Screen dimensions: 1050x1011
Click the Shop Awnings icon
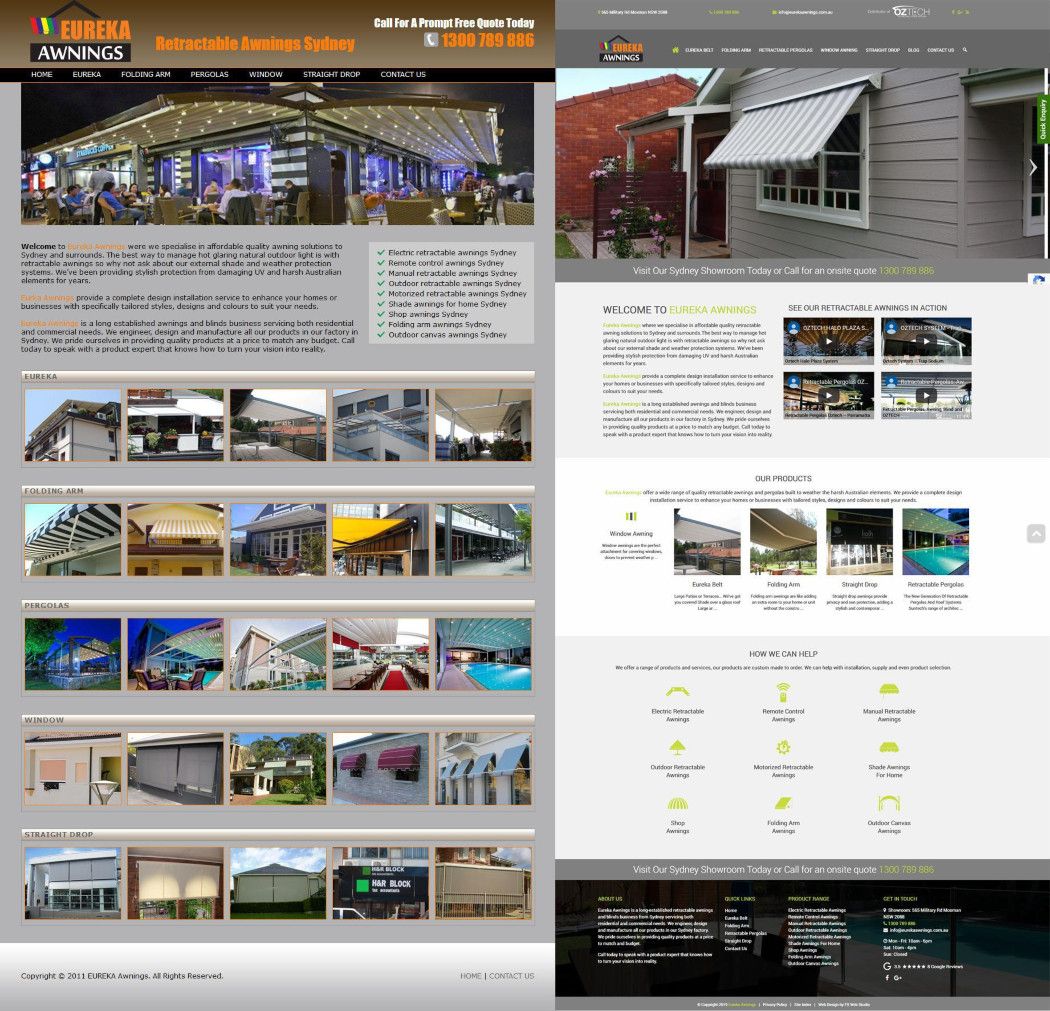[677, 803]
